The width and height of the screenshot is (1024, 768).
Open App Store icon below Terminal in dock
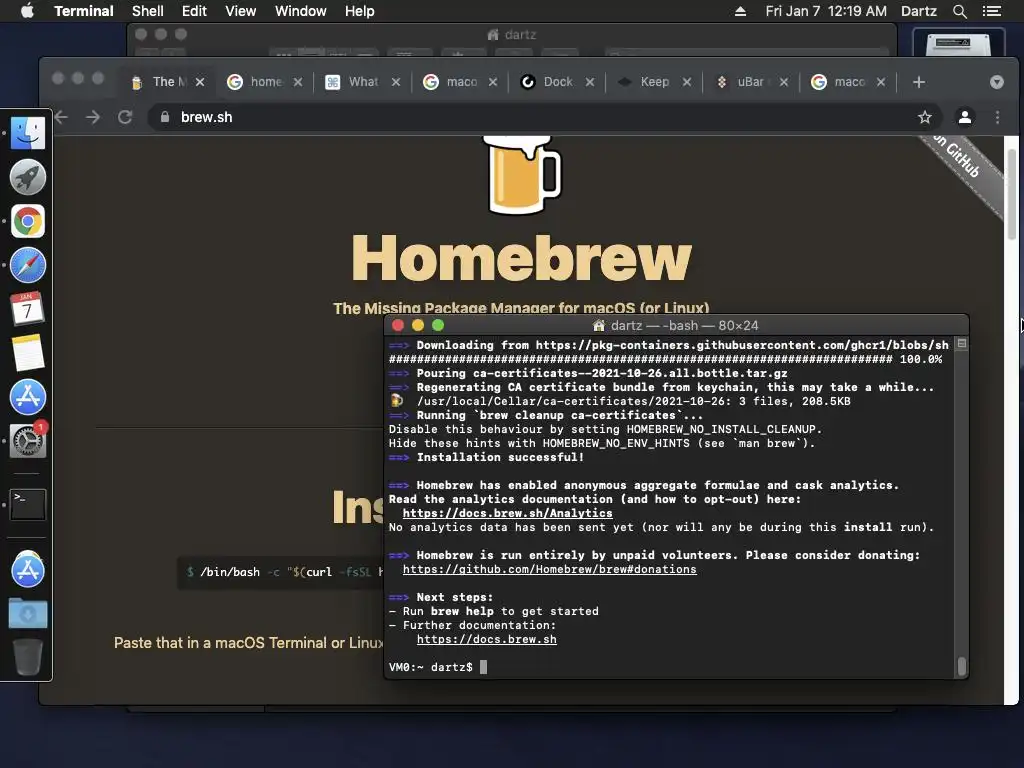click(x=27, y=569)
